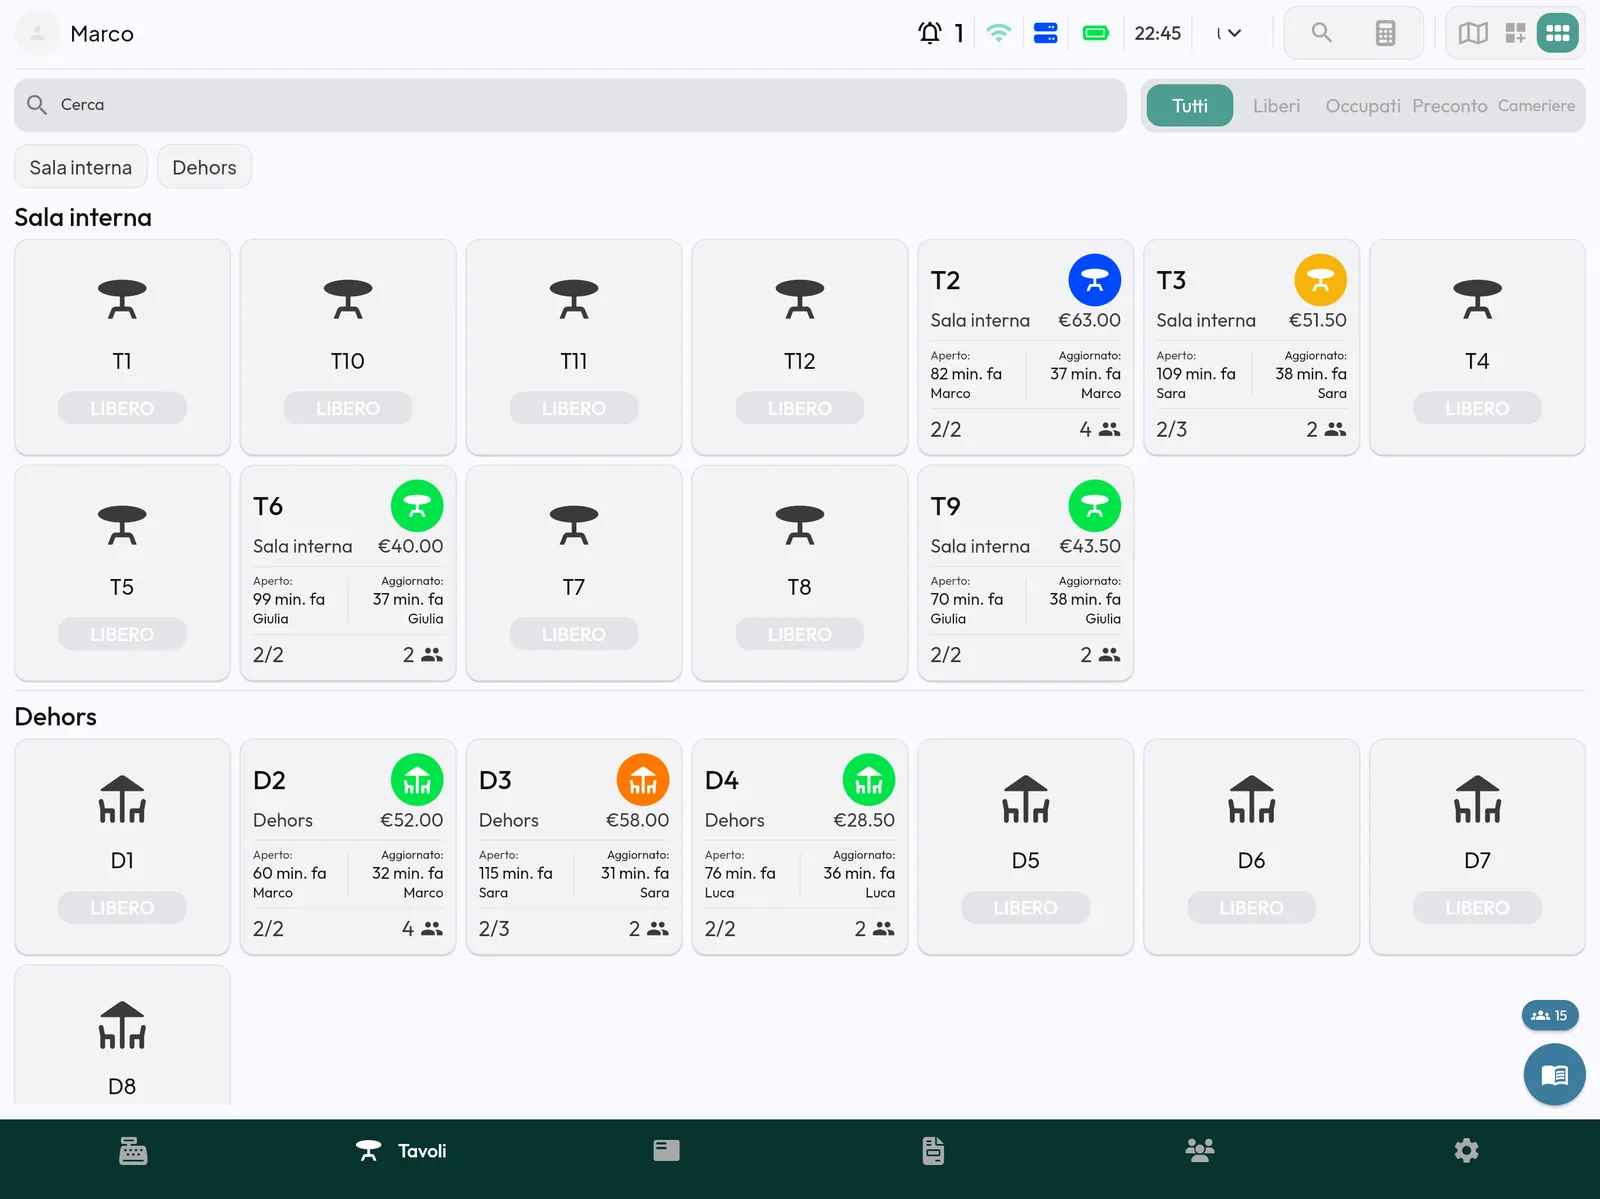Image resolution: width=1600 pixels, height=1199 pixels.
Task: Open the notifications bell icon
Action: pyautogui.click(x=930, y=33)
